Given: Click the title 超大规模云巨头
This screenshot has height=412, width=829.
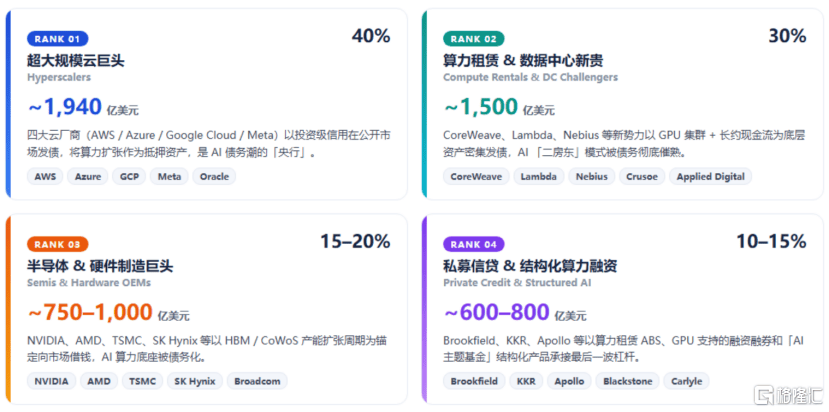Looking at the screenshot, I should click(x=76, y=60).
